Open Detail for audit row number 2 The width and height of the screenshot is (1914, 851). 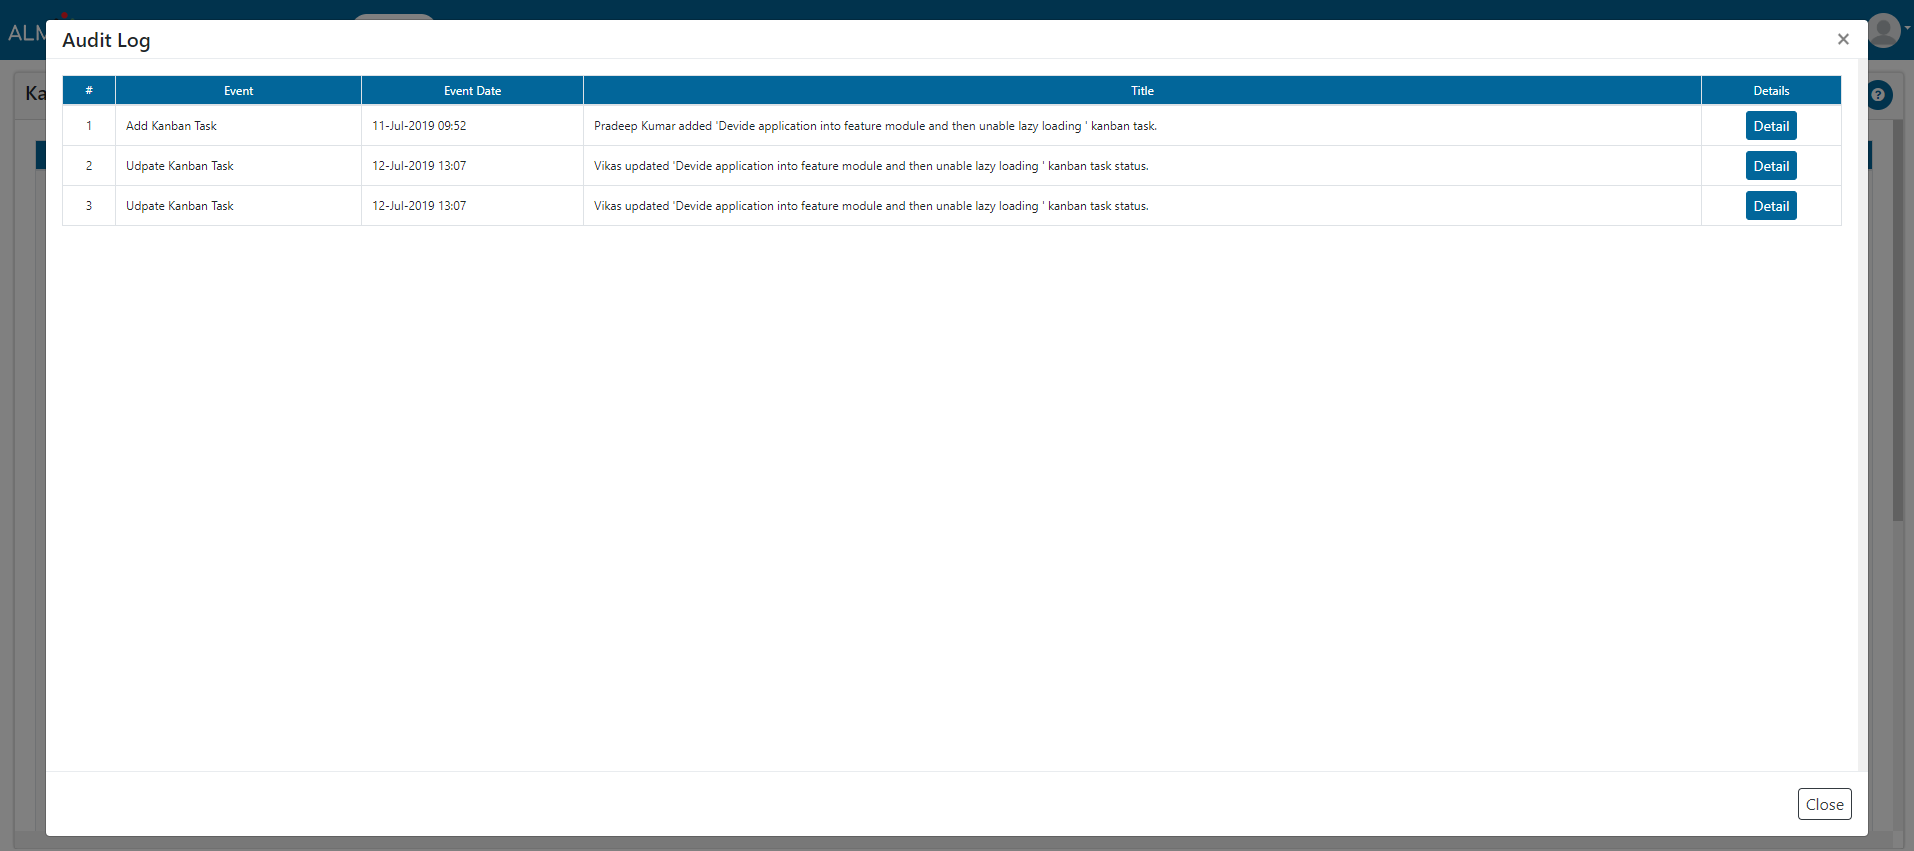[1771, 166]
